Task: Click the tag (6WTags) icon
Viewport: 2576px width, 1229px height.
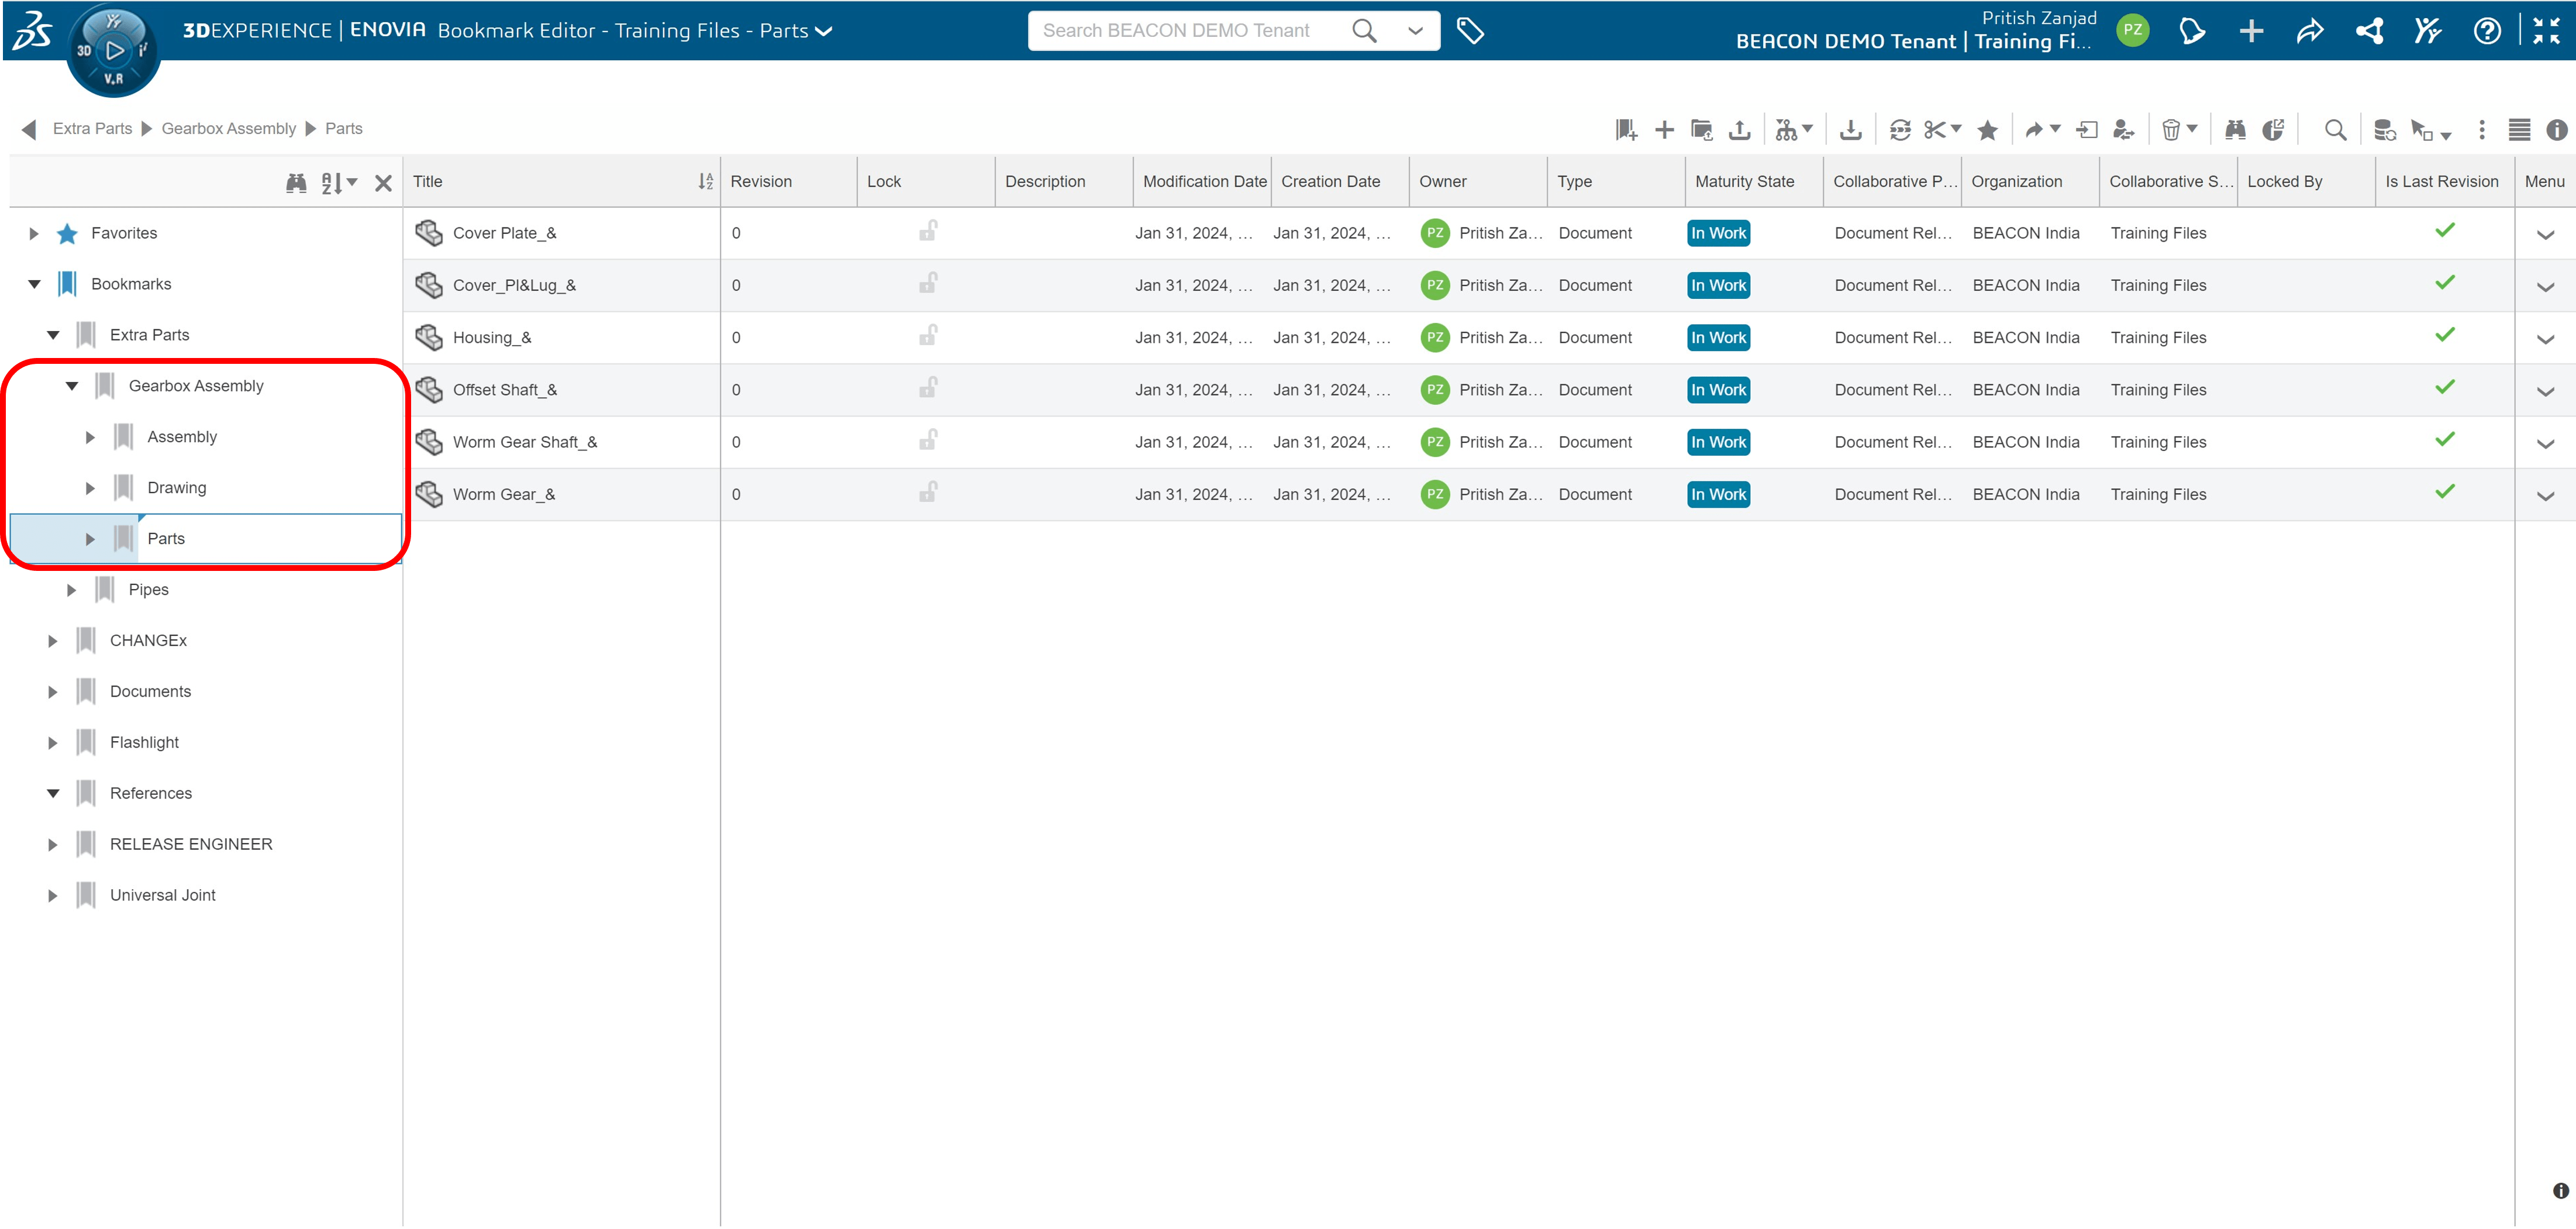Action: coord(1469,31)
